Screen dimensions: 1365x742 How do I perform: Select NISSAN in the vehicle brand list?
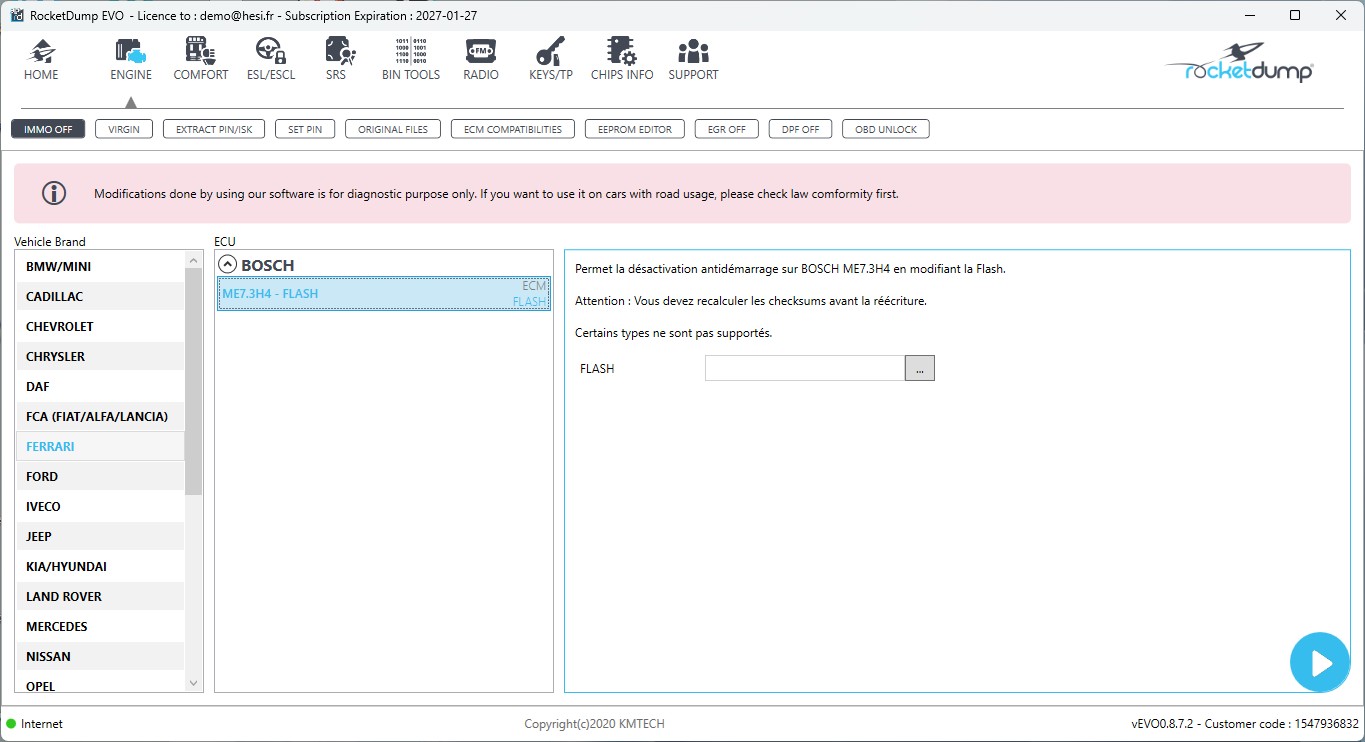coord(100,656)
